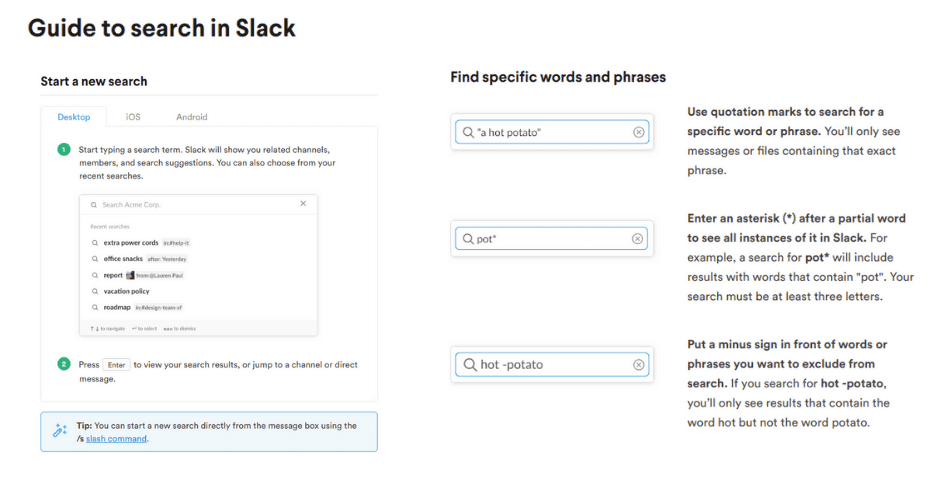Click the clear icon in hot -potato search

[639, 365]
